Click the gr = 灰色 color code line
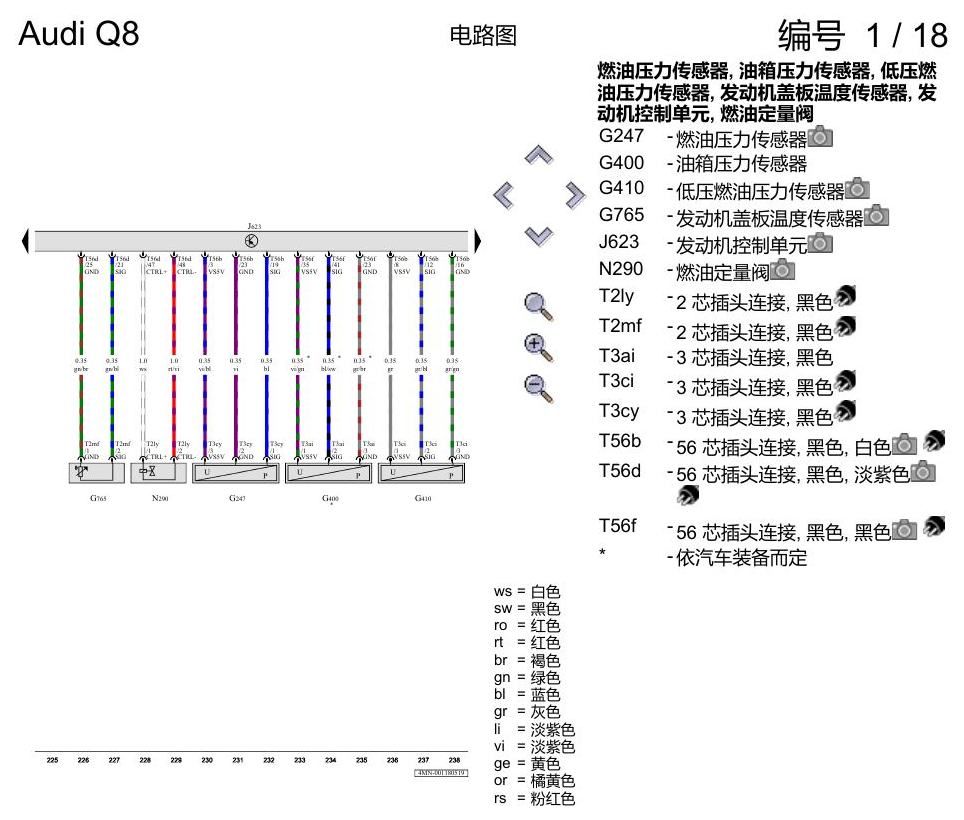The image size is (964, 820). click(527, 712)
